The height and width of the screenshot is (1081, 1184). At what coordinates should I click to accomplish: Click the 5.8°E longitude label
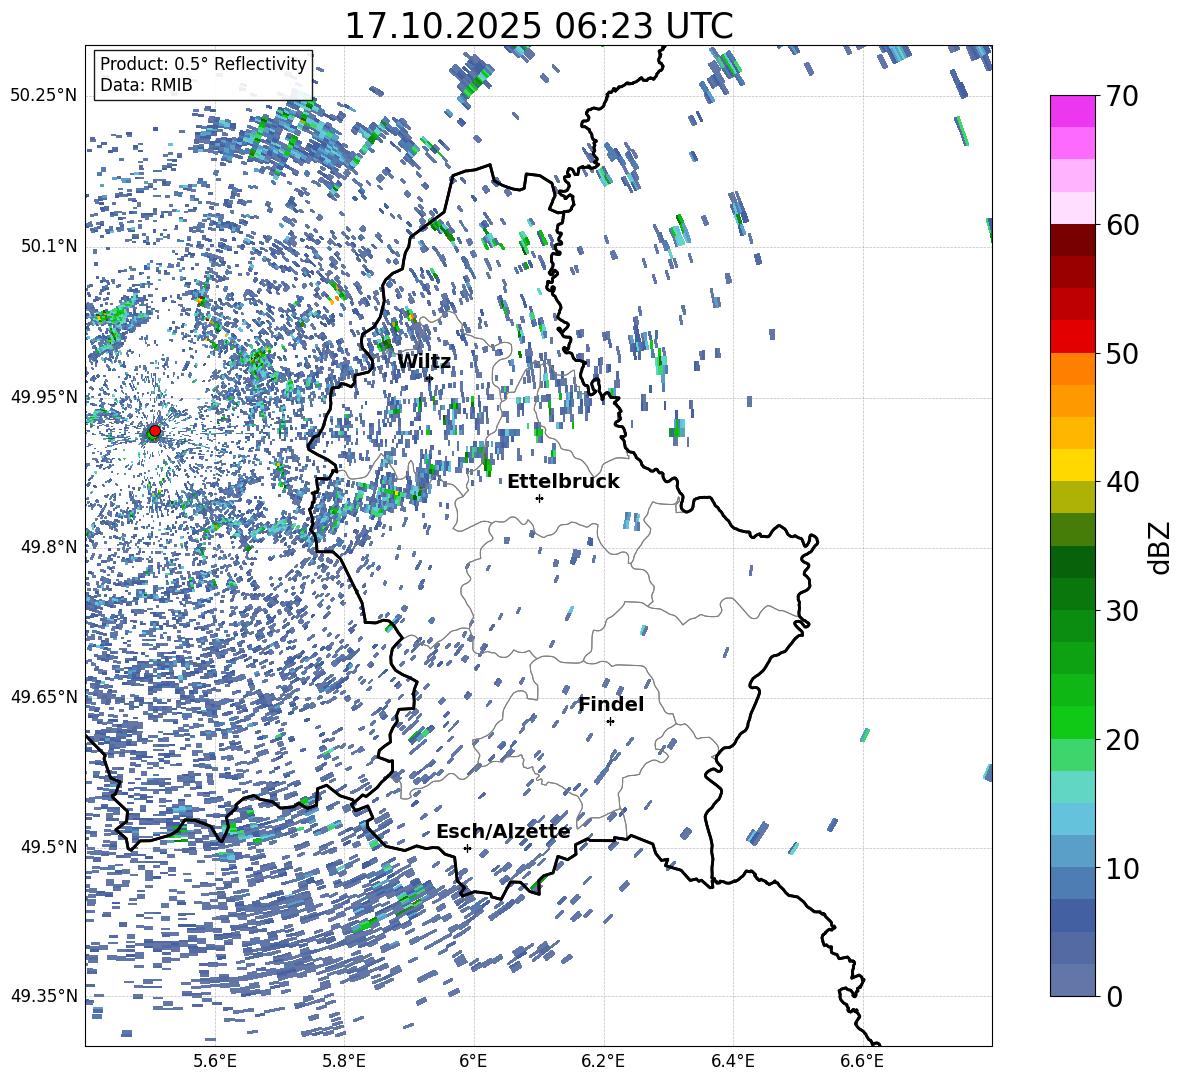344,1061
